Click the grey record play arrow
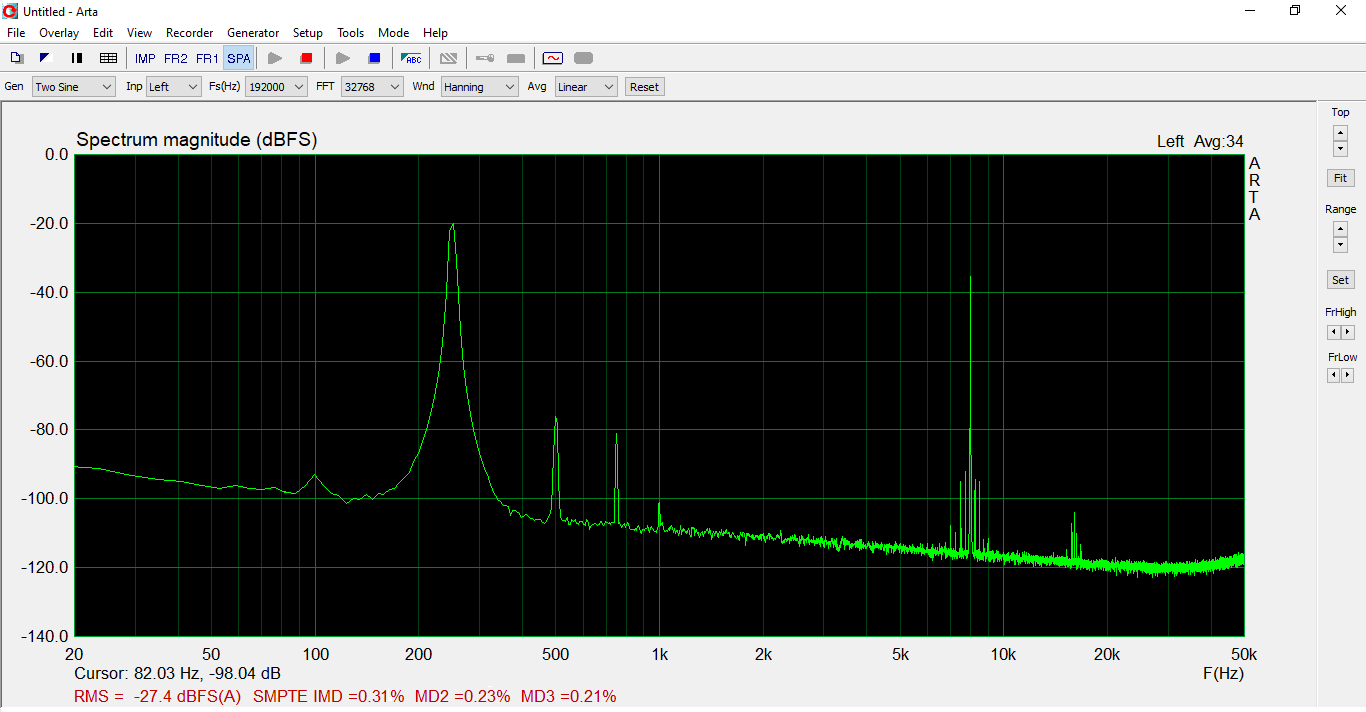The width and height of the screenshot is (1366, 712). (x=275, y=58)
